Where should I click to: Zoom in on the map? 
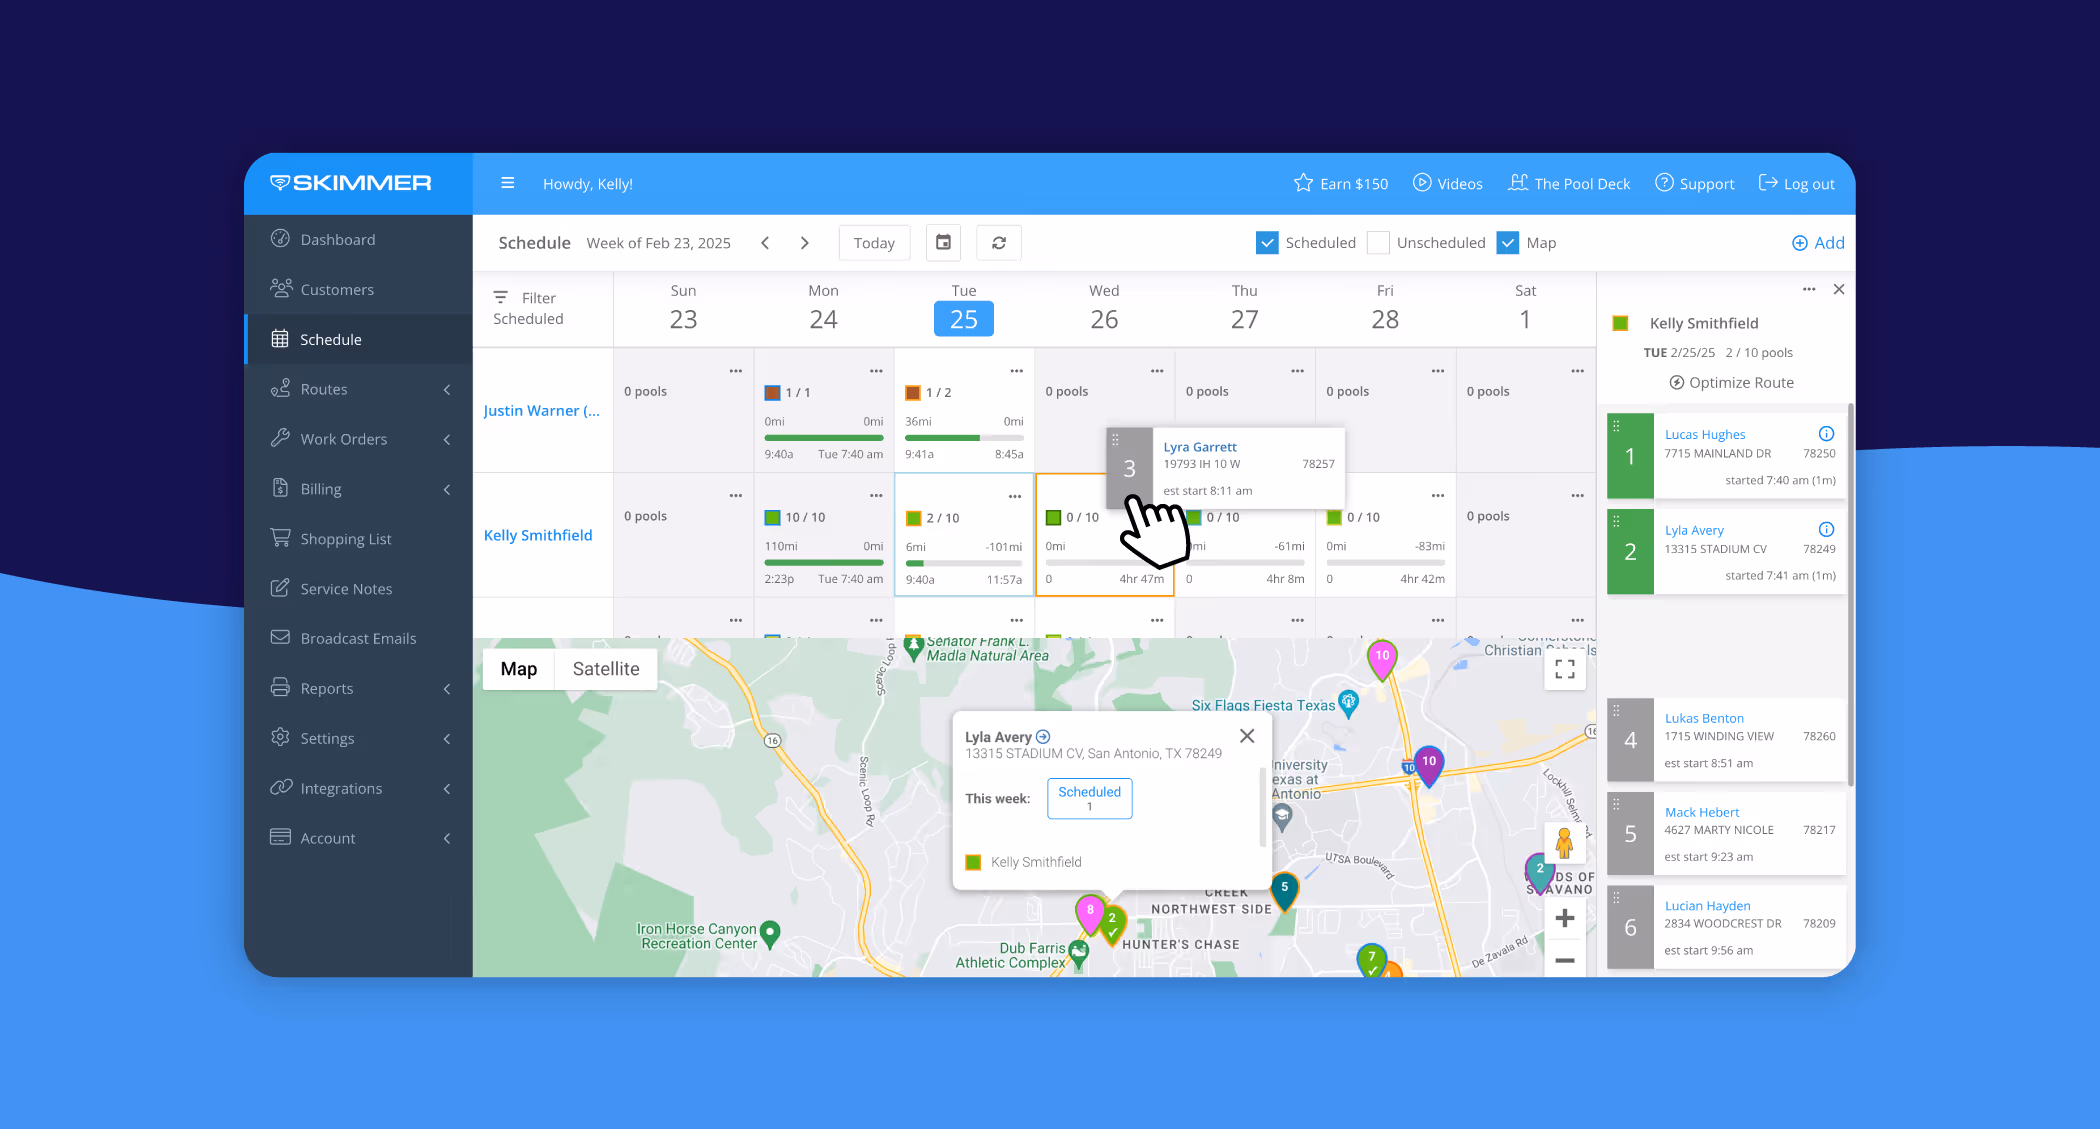(x=1565, y=918)
